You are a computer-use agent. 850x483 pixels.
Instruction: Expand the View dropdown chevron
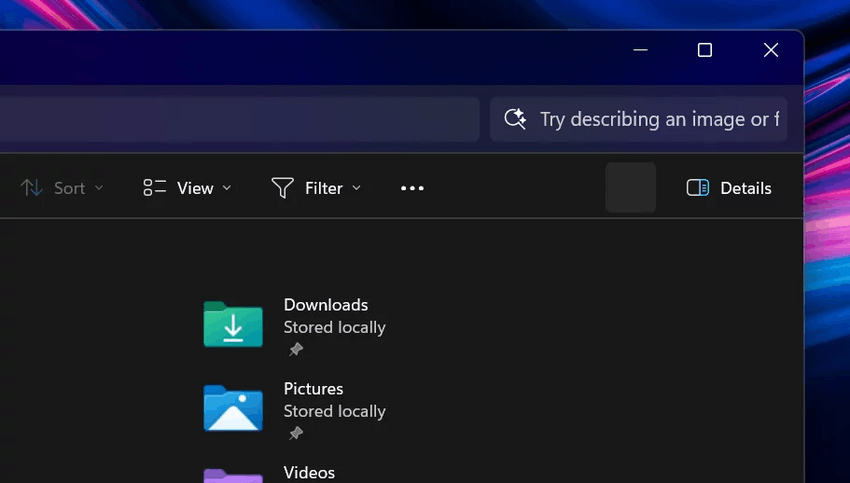pyautogui.click(x=227, y=188)
